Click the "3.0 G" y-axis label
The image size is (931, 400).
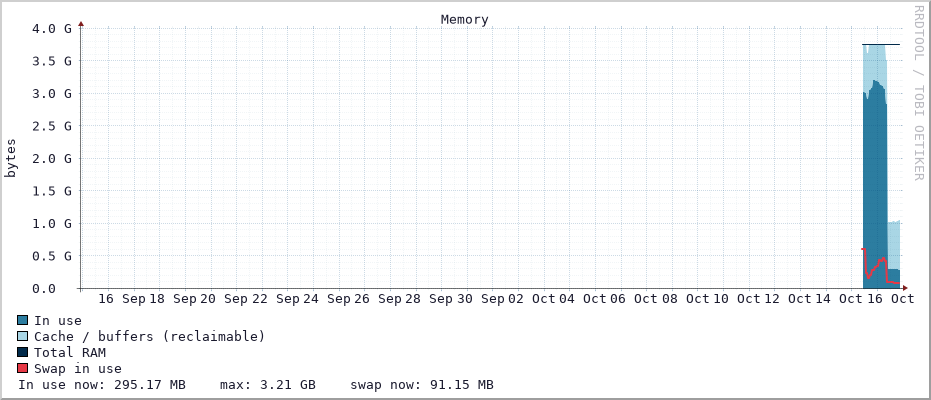(x=53, y=93)
